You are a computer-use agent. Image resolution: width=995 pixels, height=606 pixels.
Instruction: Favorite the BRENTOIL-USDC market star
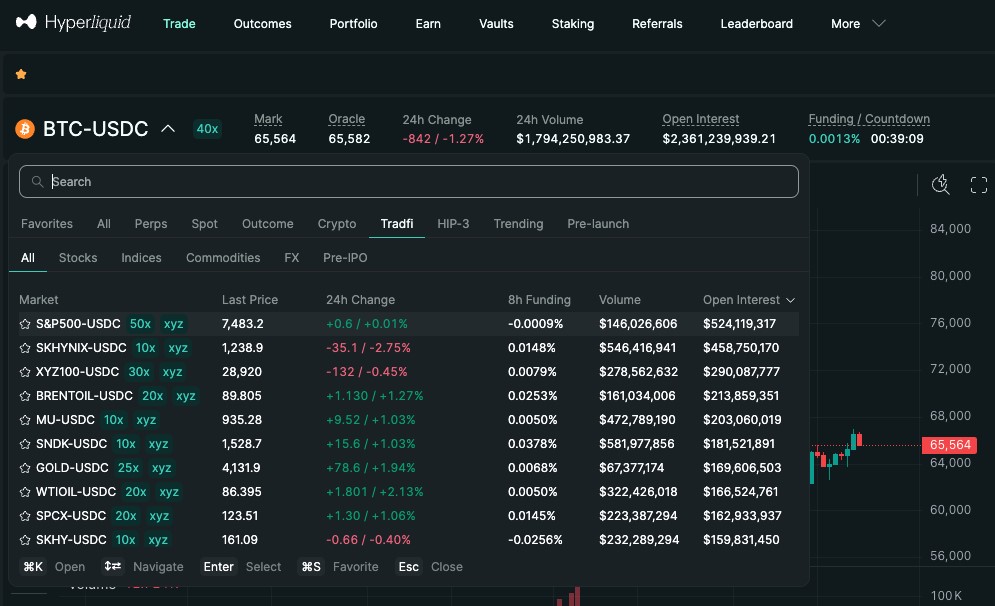pos(25,397)
